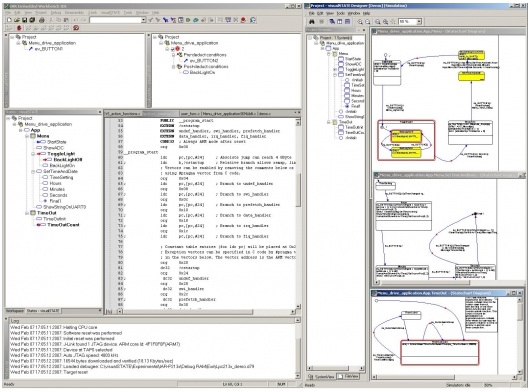Click the rightmost debugger icon in top toolbar

point(253,20)
